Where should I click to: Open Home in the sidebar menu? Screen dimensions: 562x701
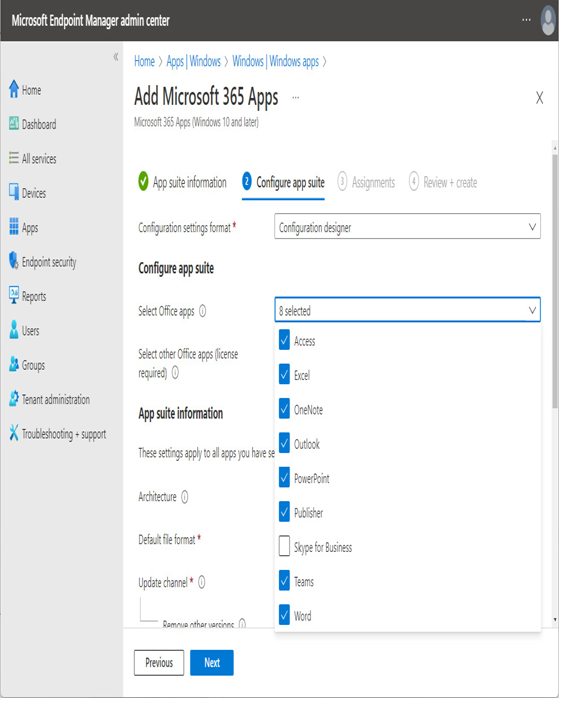click(32, 90)
